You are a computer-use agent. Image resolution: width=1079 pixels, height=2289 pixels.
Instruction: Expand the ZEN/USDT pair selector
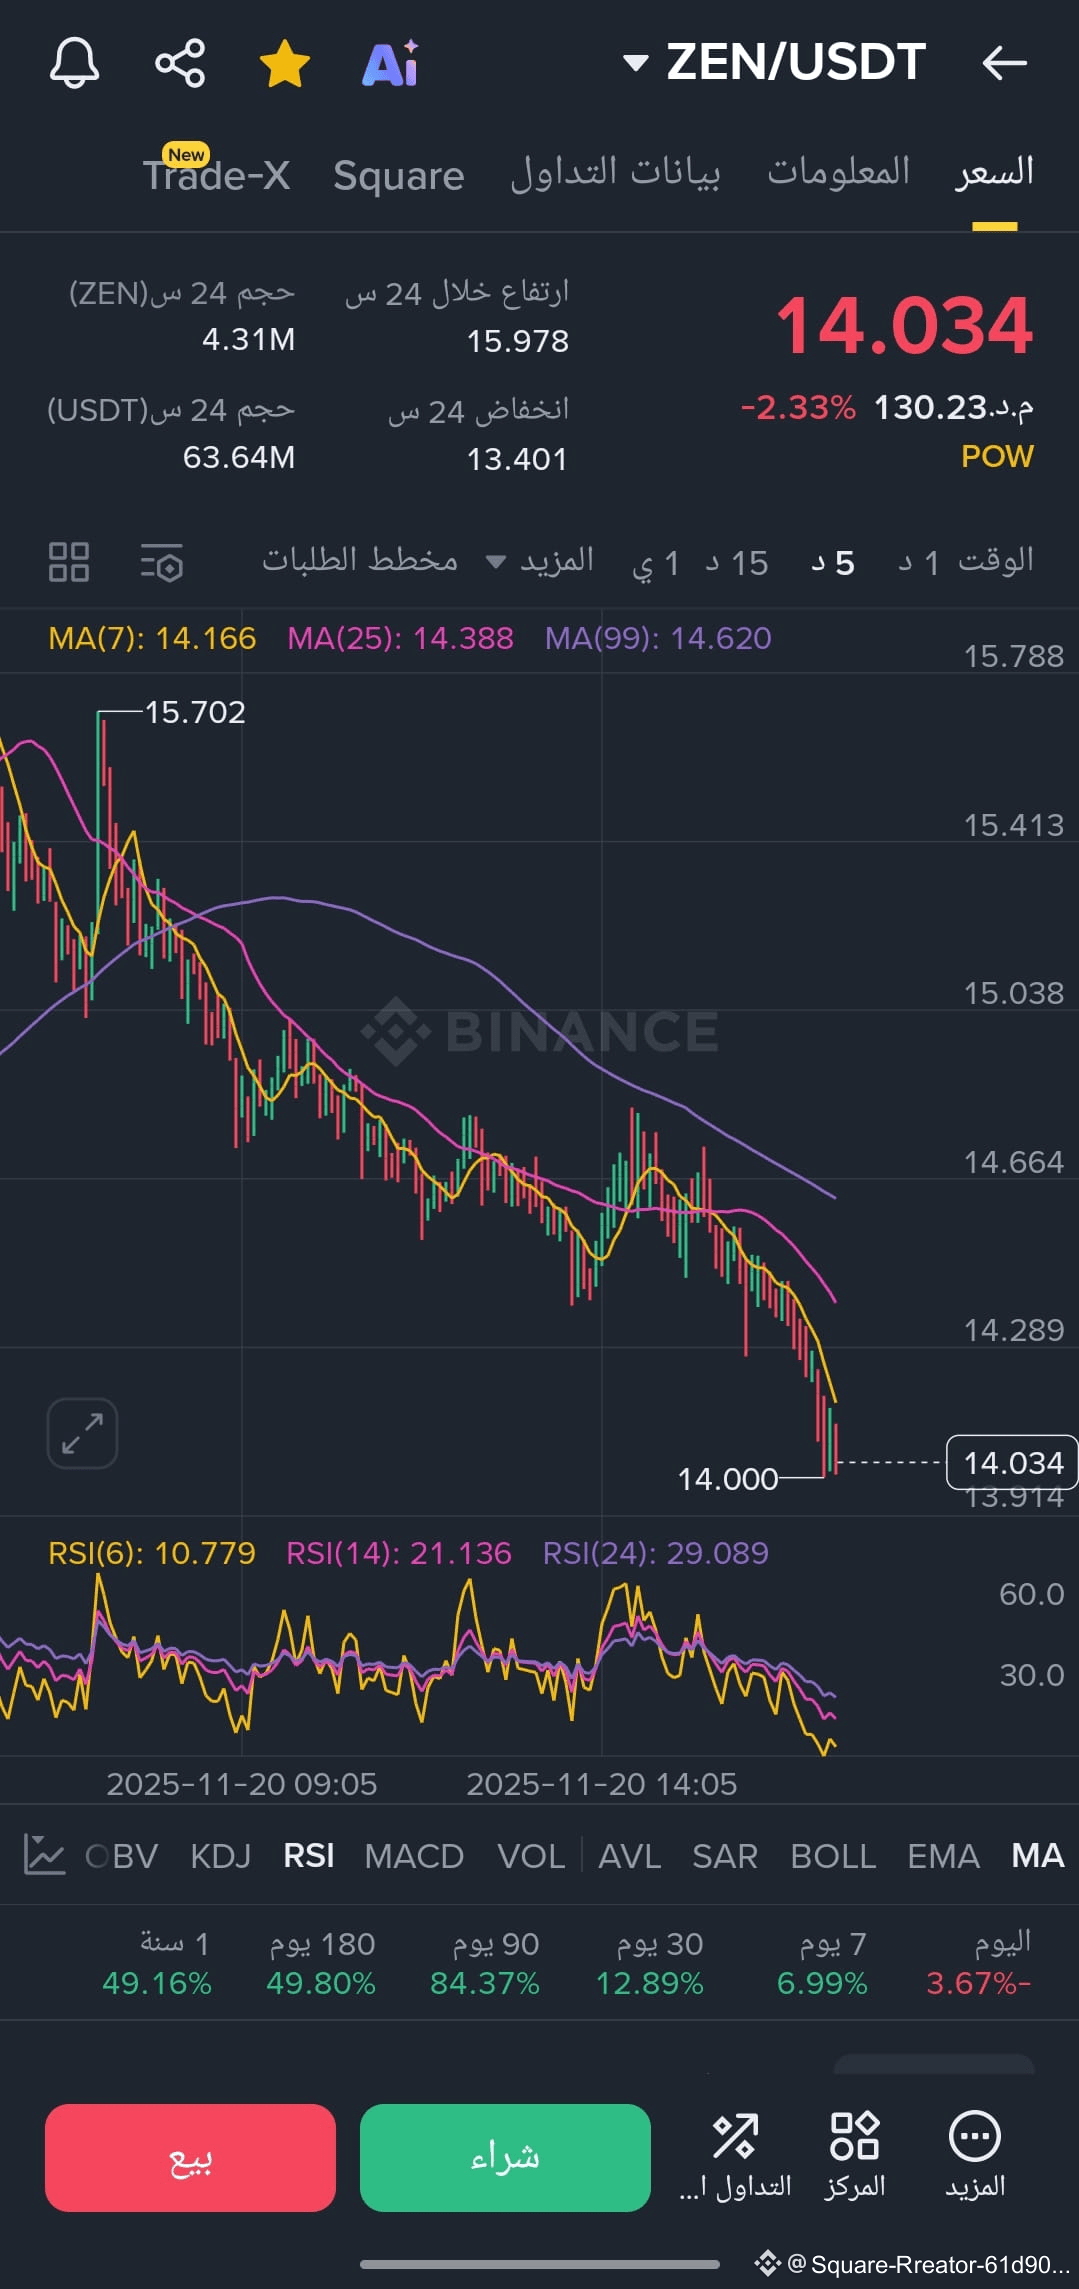774,62
